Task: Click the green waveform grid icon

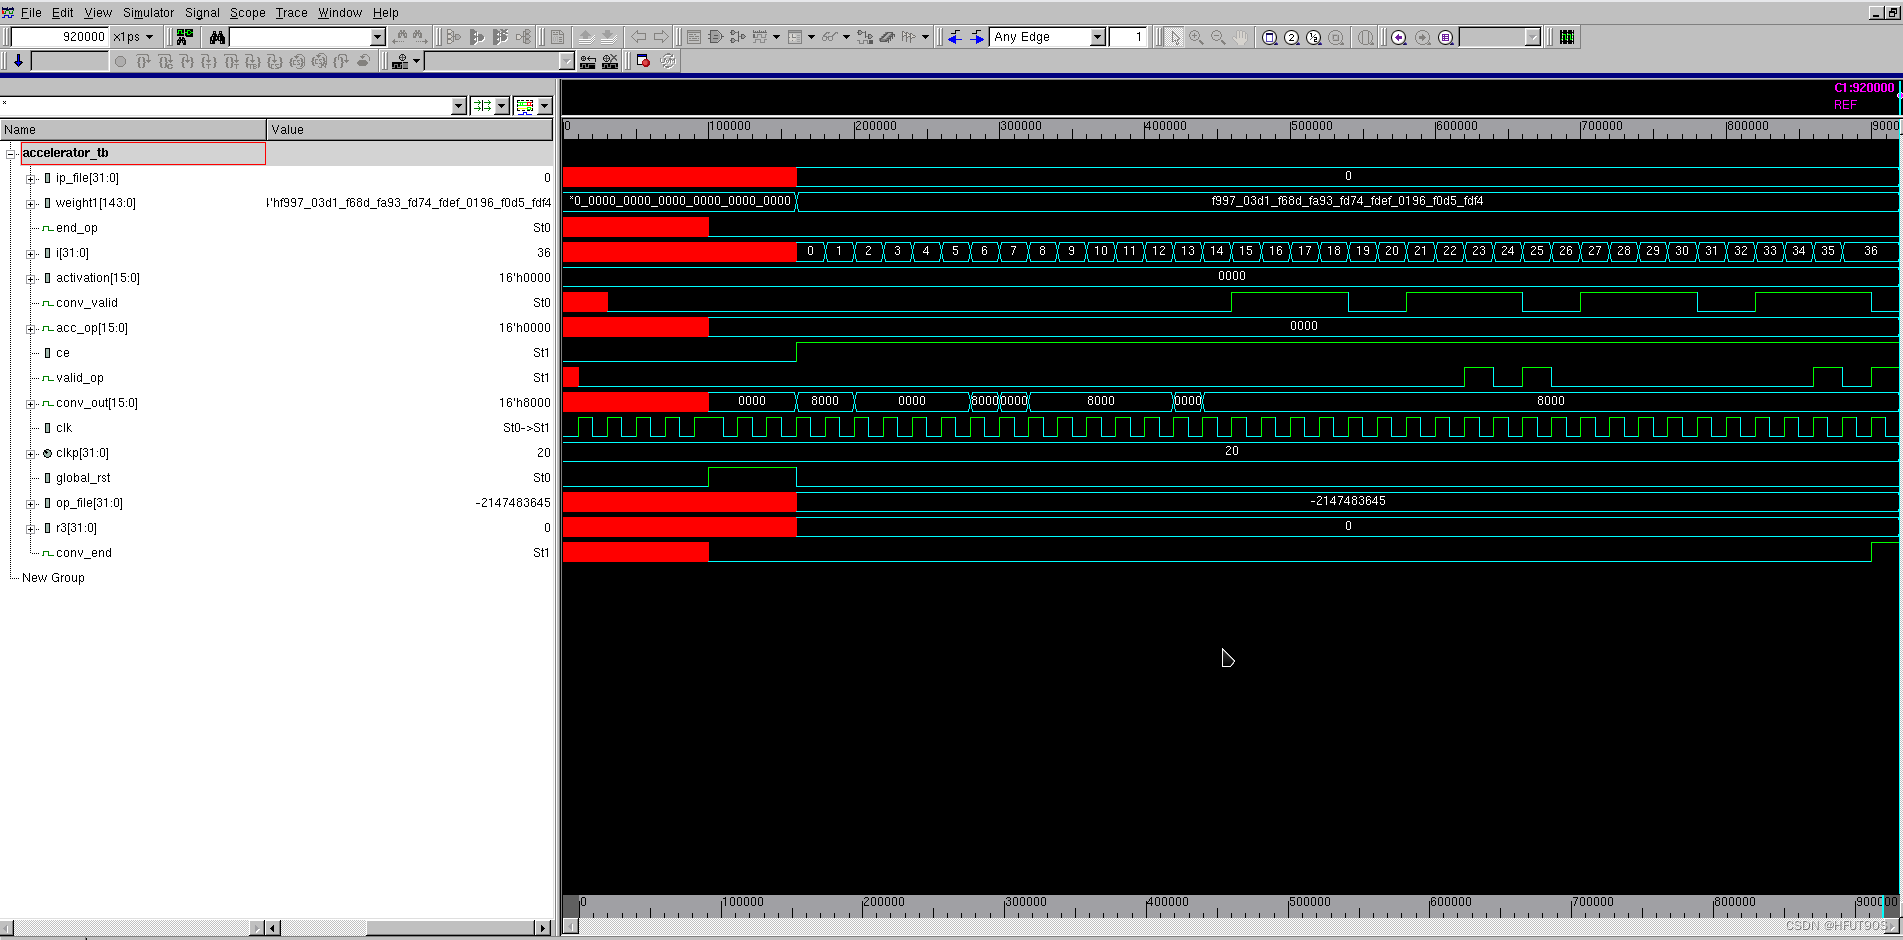Action: pos(1567,37)
